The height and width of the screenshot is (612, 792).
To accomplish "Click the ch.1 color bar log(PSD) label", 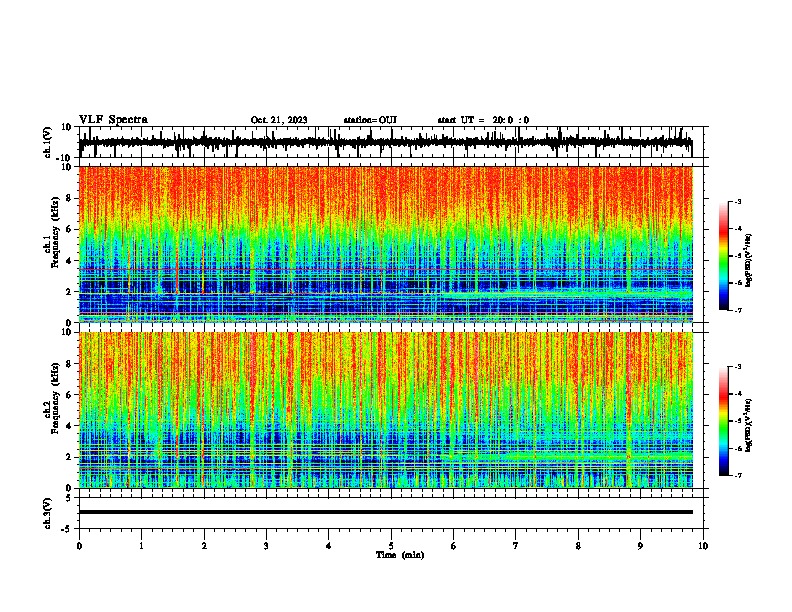I will click(749, 261).
